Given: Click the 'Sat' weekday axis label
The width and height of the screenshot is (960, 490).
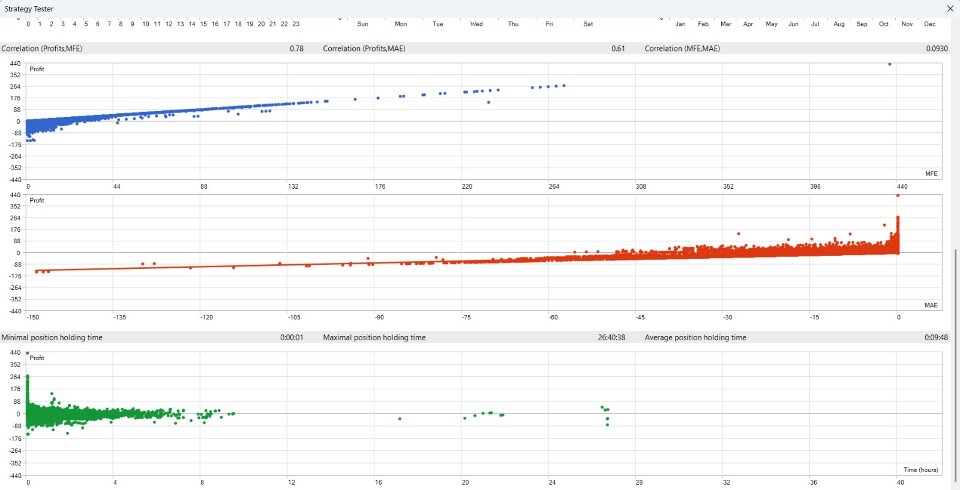Looking at the screenshot, I should (x=588, y=24).
